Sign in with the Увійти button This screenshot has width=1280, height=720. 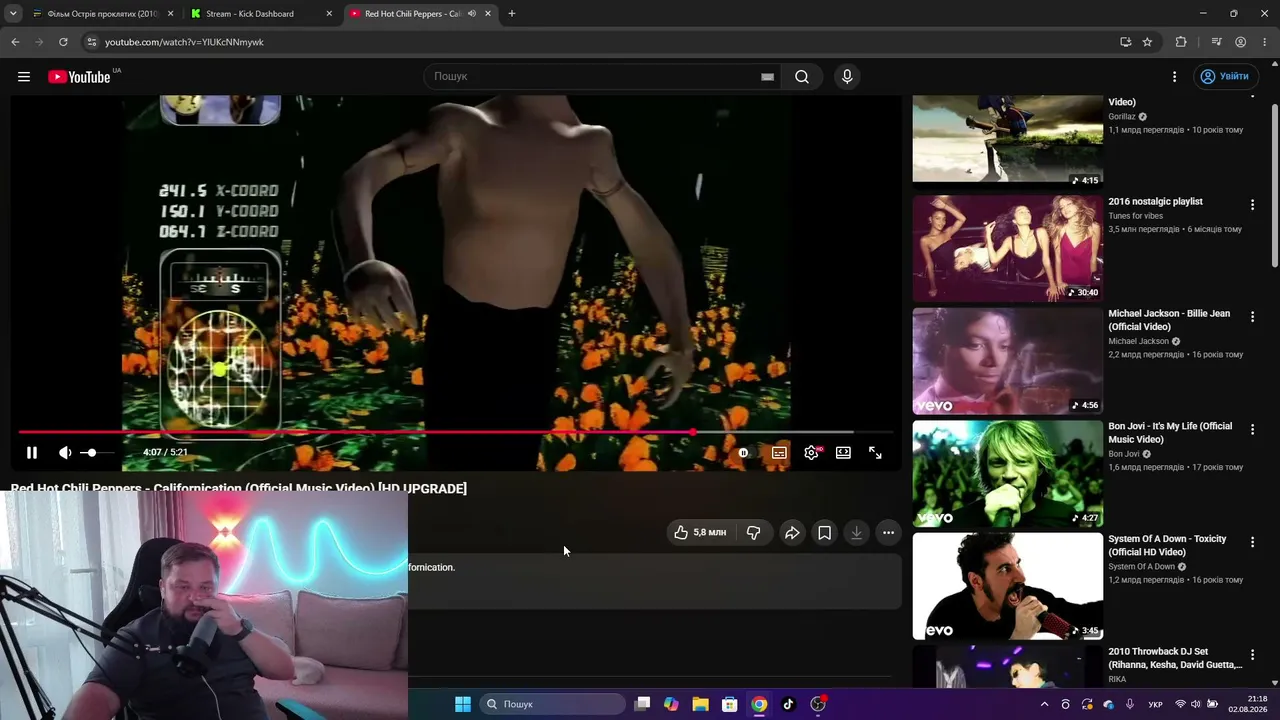click(x=1225, y=77)
